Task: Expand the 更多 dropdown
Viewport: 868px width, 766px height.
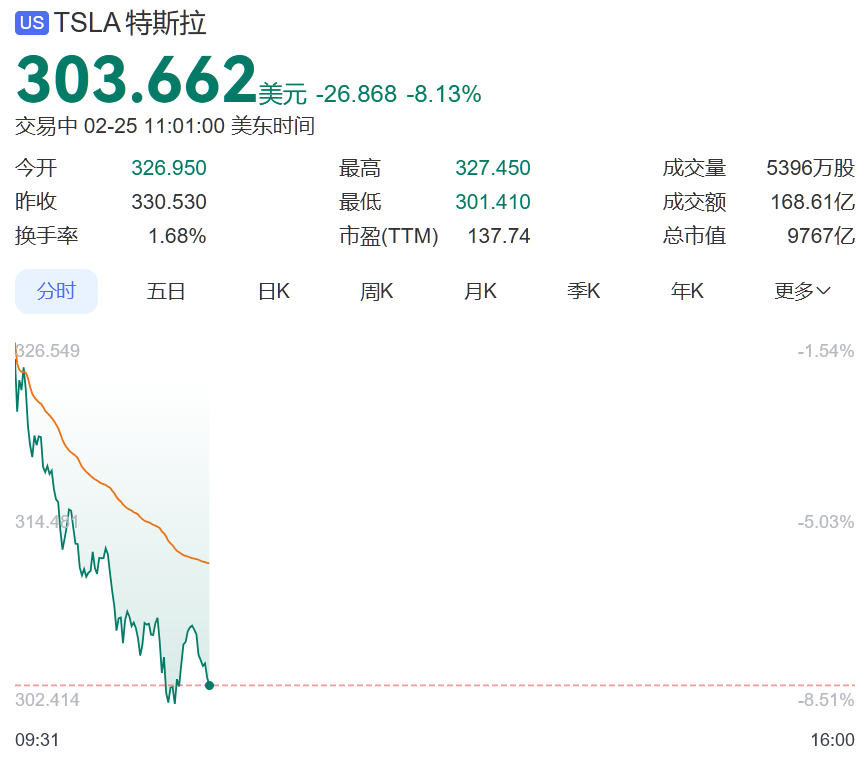Action: (x=802, y=291)
